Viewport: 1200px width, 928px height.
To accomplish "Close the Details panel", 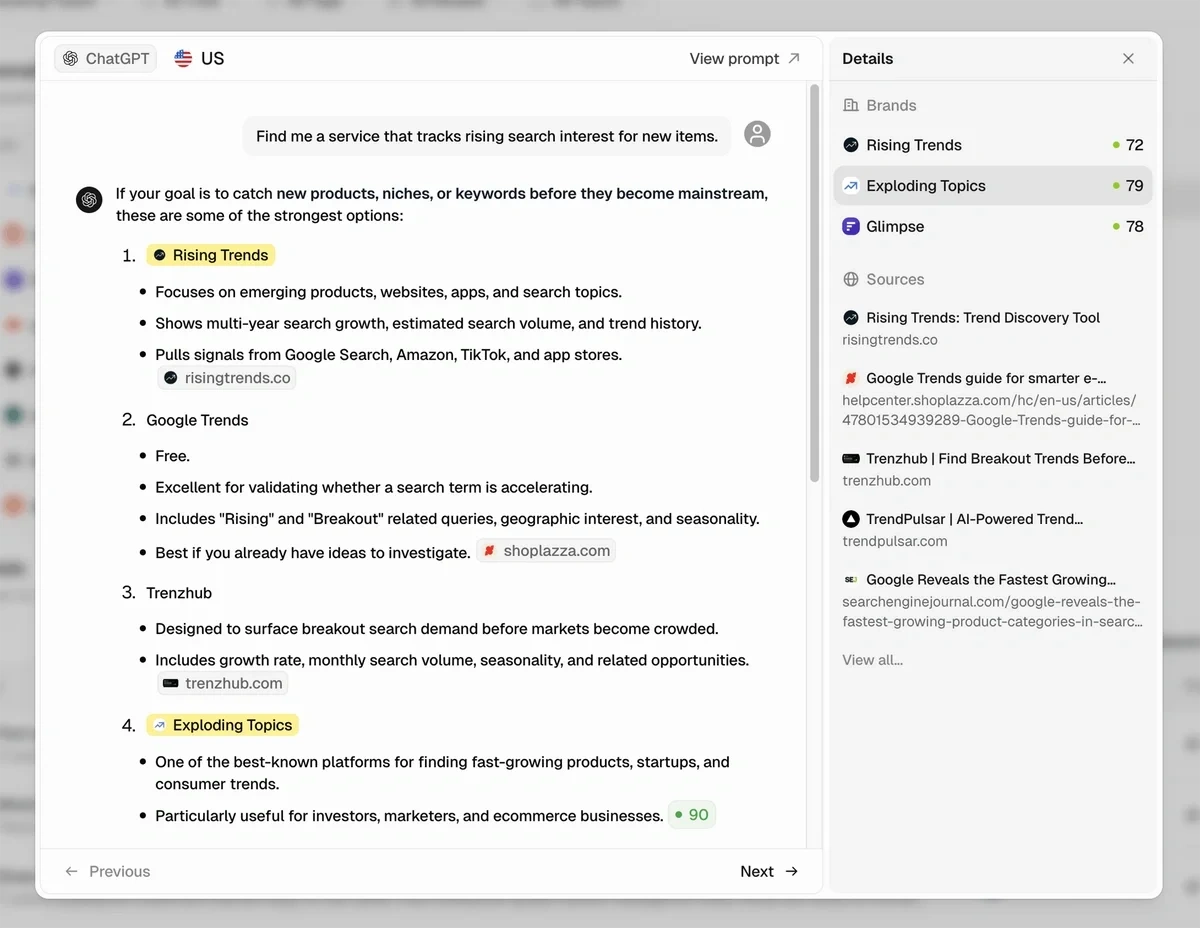I will tap(1128, 59).
